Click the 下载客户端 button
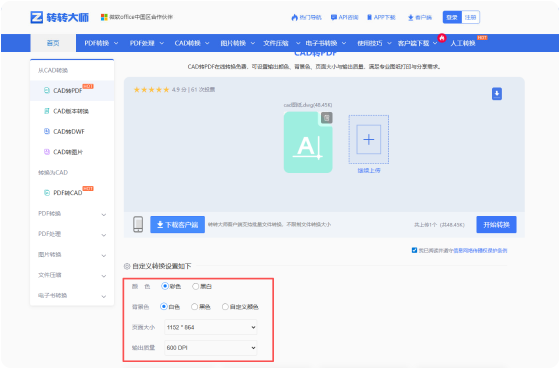The width and height of the screenshot is (560, 369). pos(178,225)
